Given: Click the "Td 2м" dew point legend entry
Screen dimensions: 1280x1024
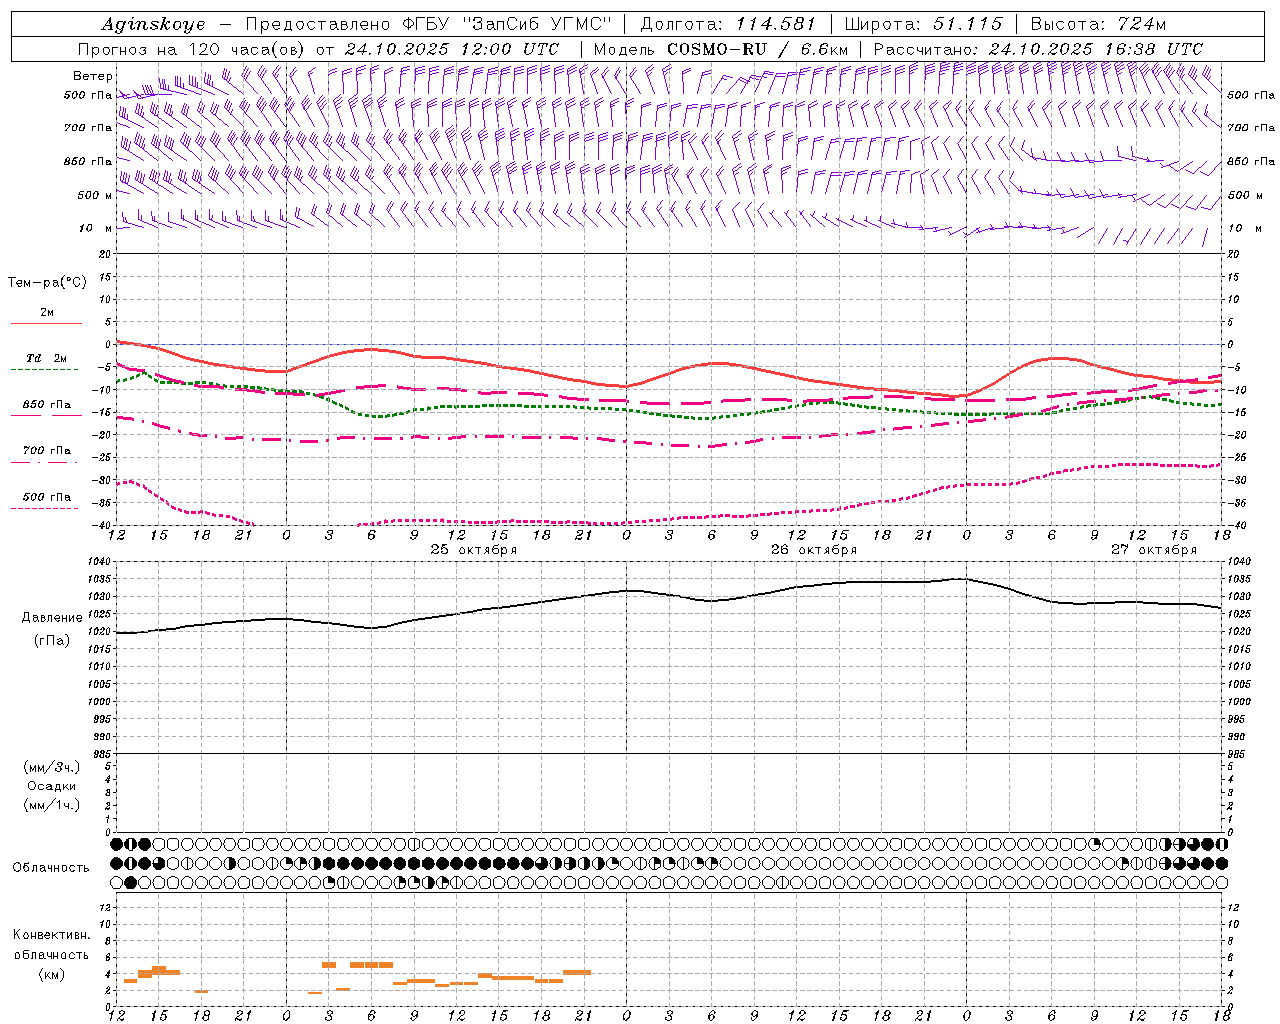Looking at the screenshot, I should coord(47,358).
